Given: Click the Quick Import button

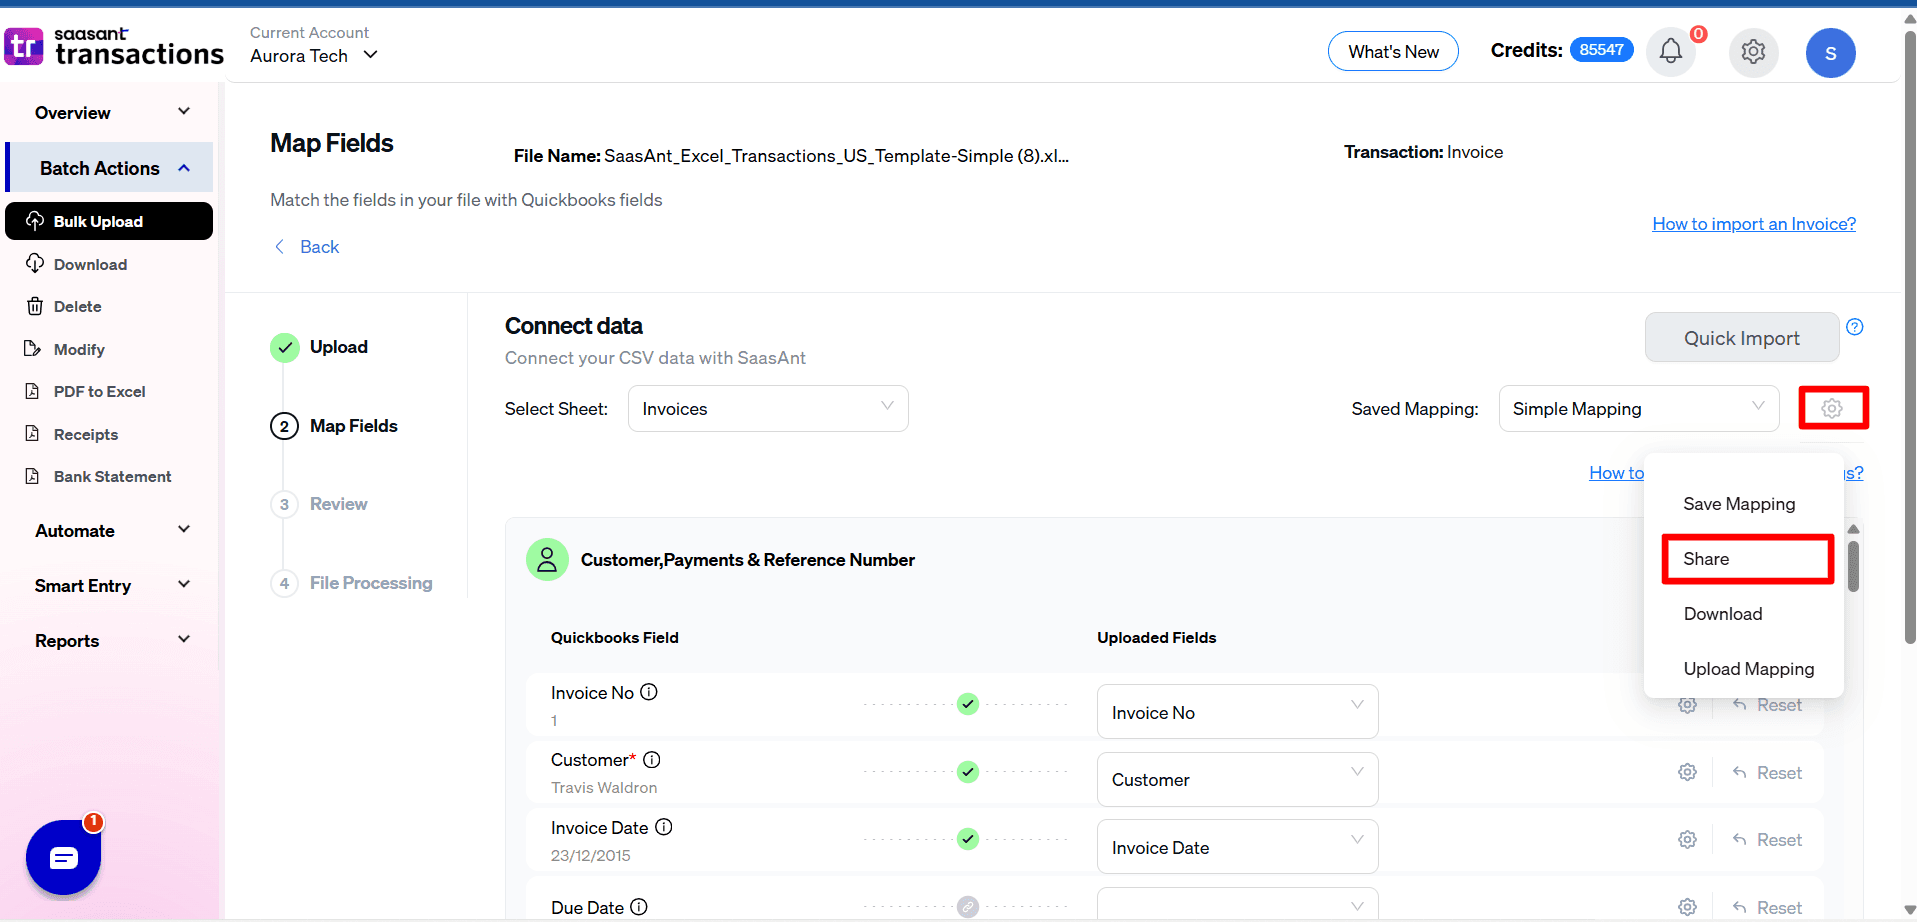Looking at the screenshot, I should click(1741, 338).
